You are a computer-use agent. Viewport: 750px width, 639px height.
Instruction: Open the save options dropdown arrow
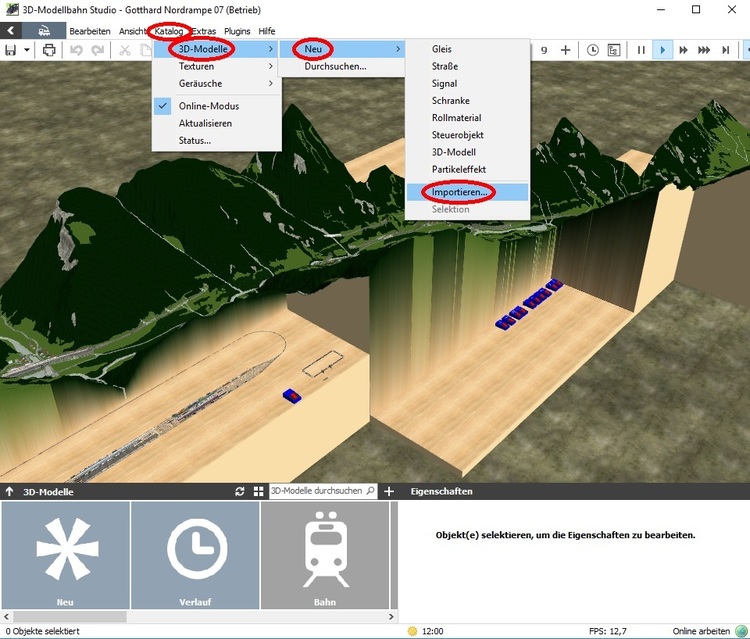(x=27, y=50)
